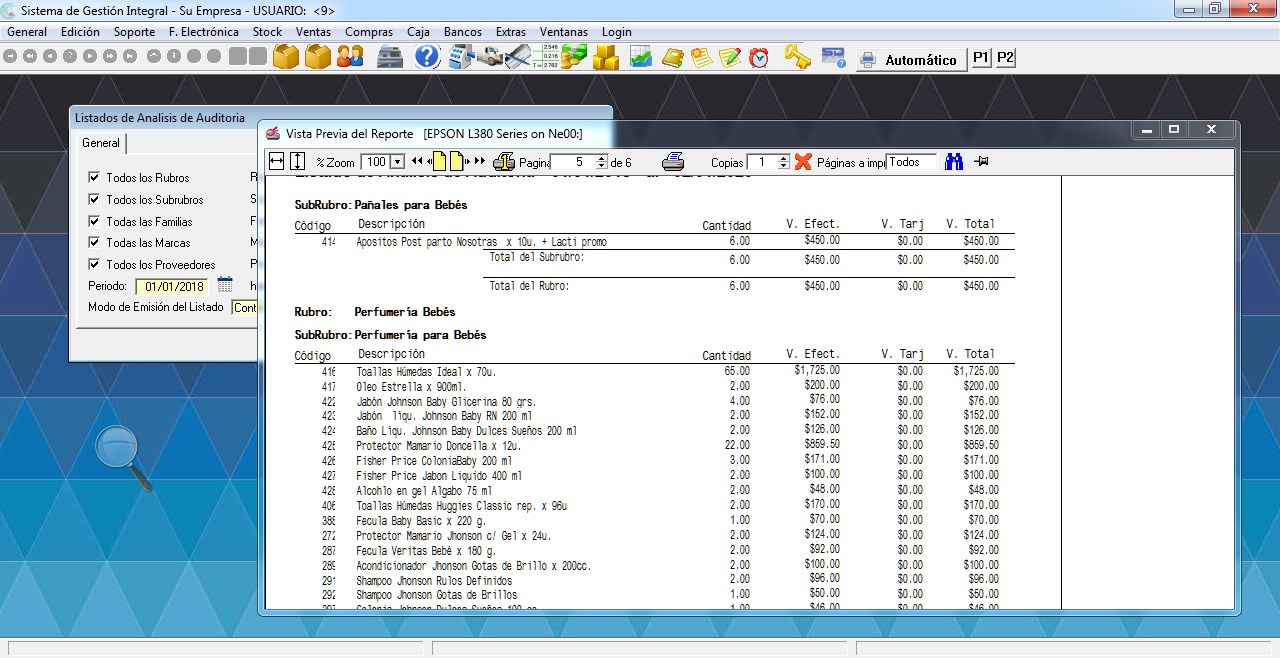The image size is (1280, 658).
Task: Open the customers people icon
Action: (350, 58)
